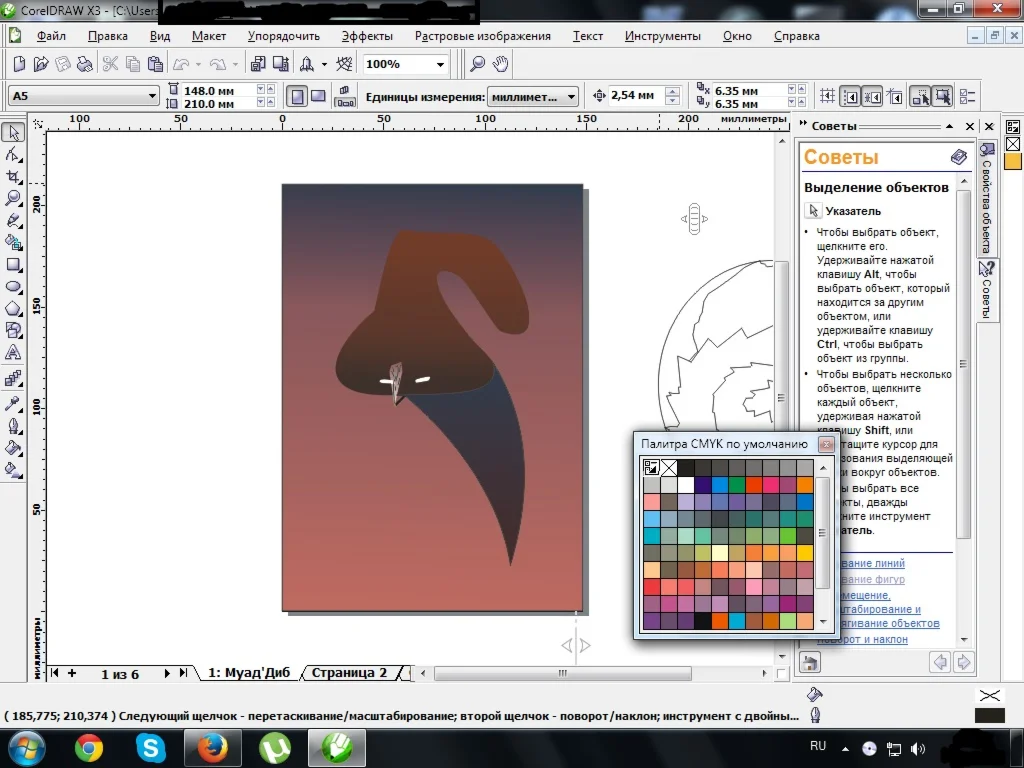Select the Rectangle tool
The width and height of the screenshot is (1024, 768).
tap(14, 265)
